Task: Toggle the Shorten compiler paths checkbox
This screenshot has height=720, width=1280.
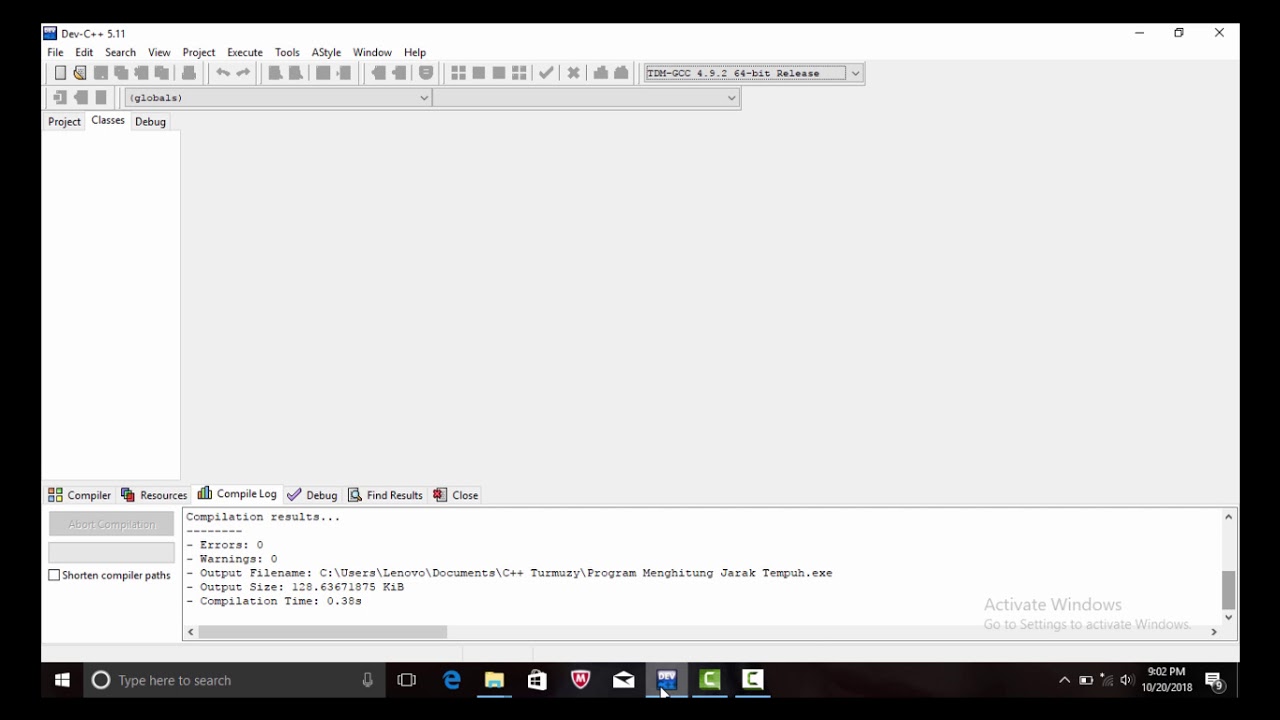Action: 54,575
